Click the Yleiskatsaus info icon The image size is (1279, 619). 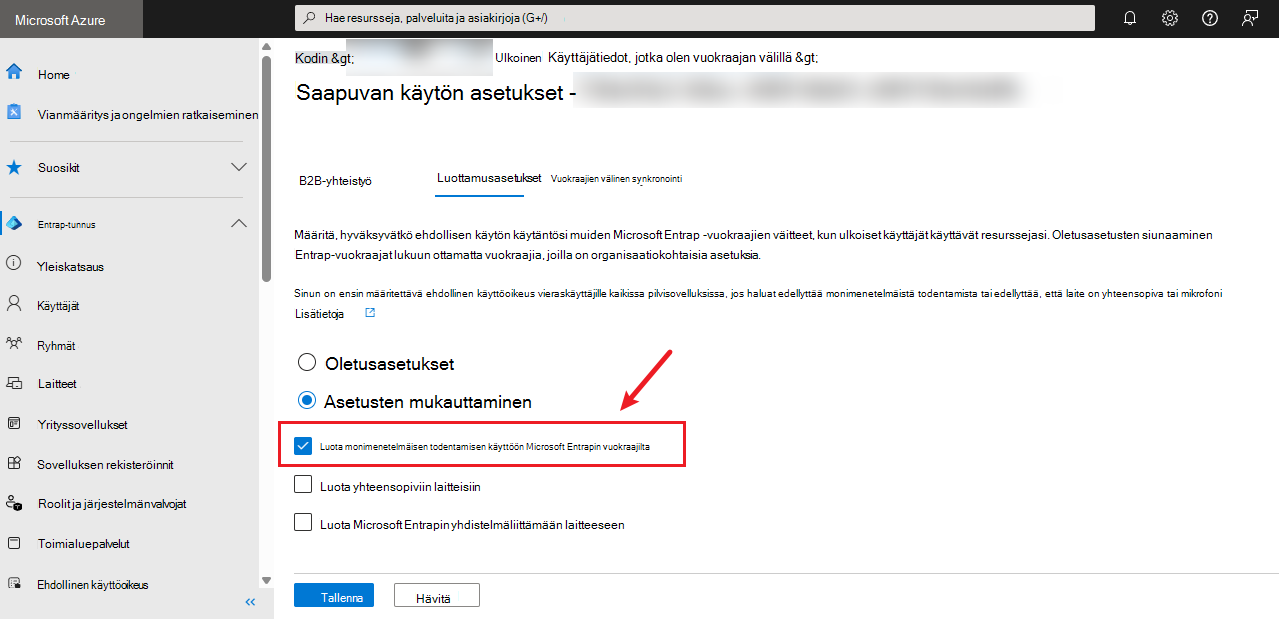pyautogui.click(x=14, y=264)
